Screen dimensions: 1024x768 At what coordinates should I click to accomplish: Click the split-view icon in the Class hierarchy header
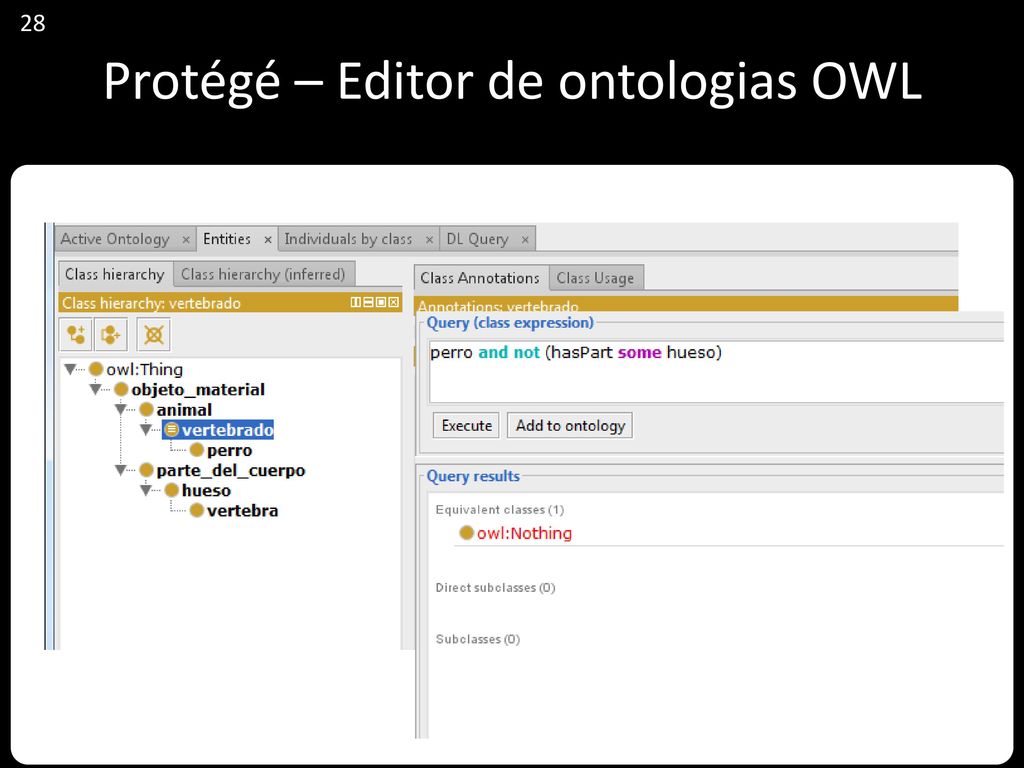(x=356, y=302)
